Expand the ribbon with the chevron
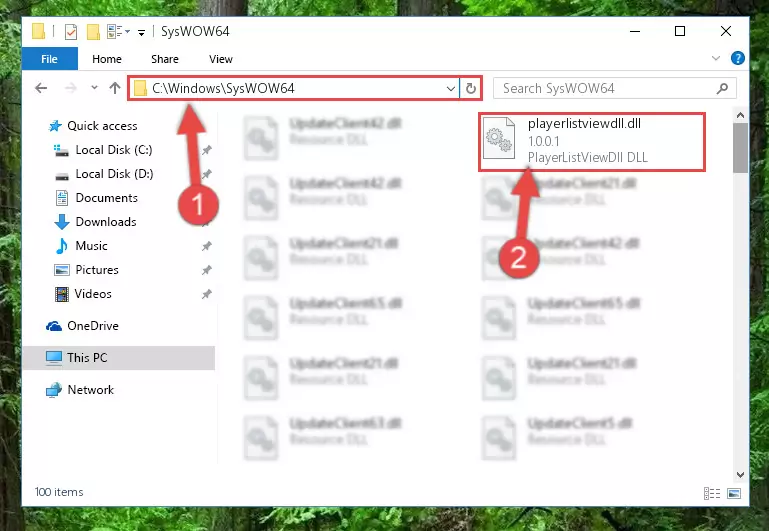The width and height of the screenshot is (769, 531). point(716,58)
